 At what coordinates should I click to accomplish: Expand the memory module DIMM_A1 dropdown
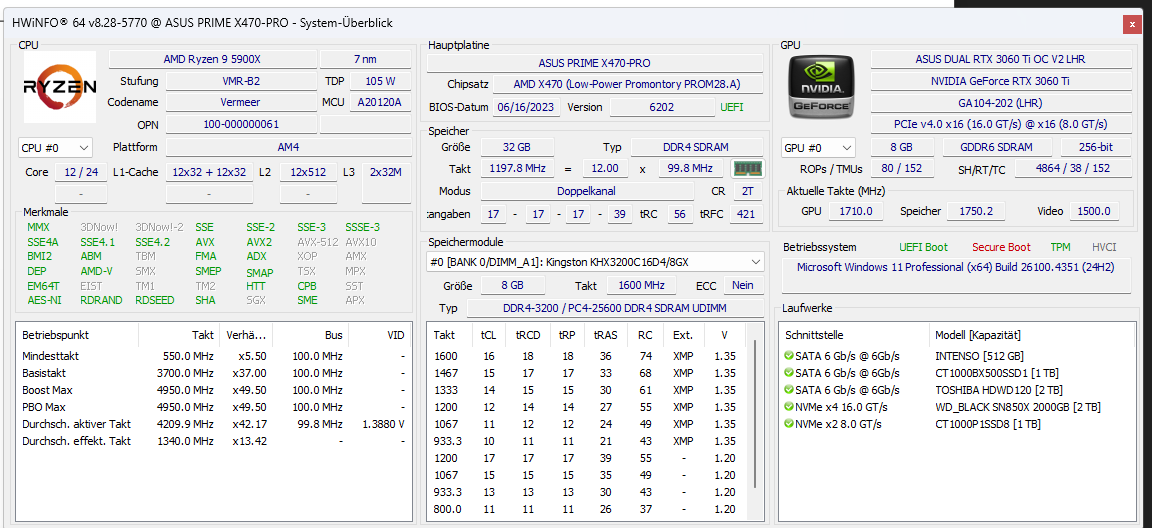(x=595, y=261)
